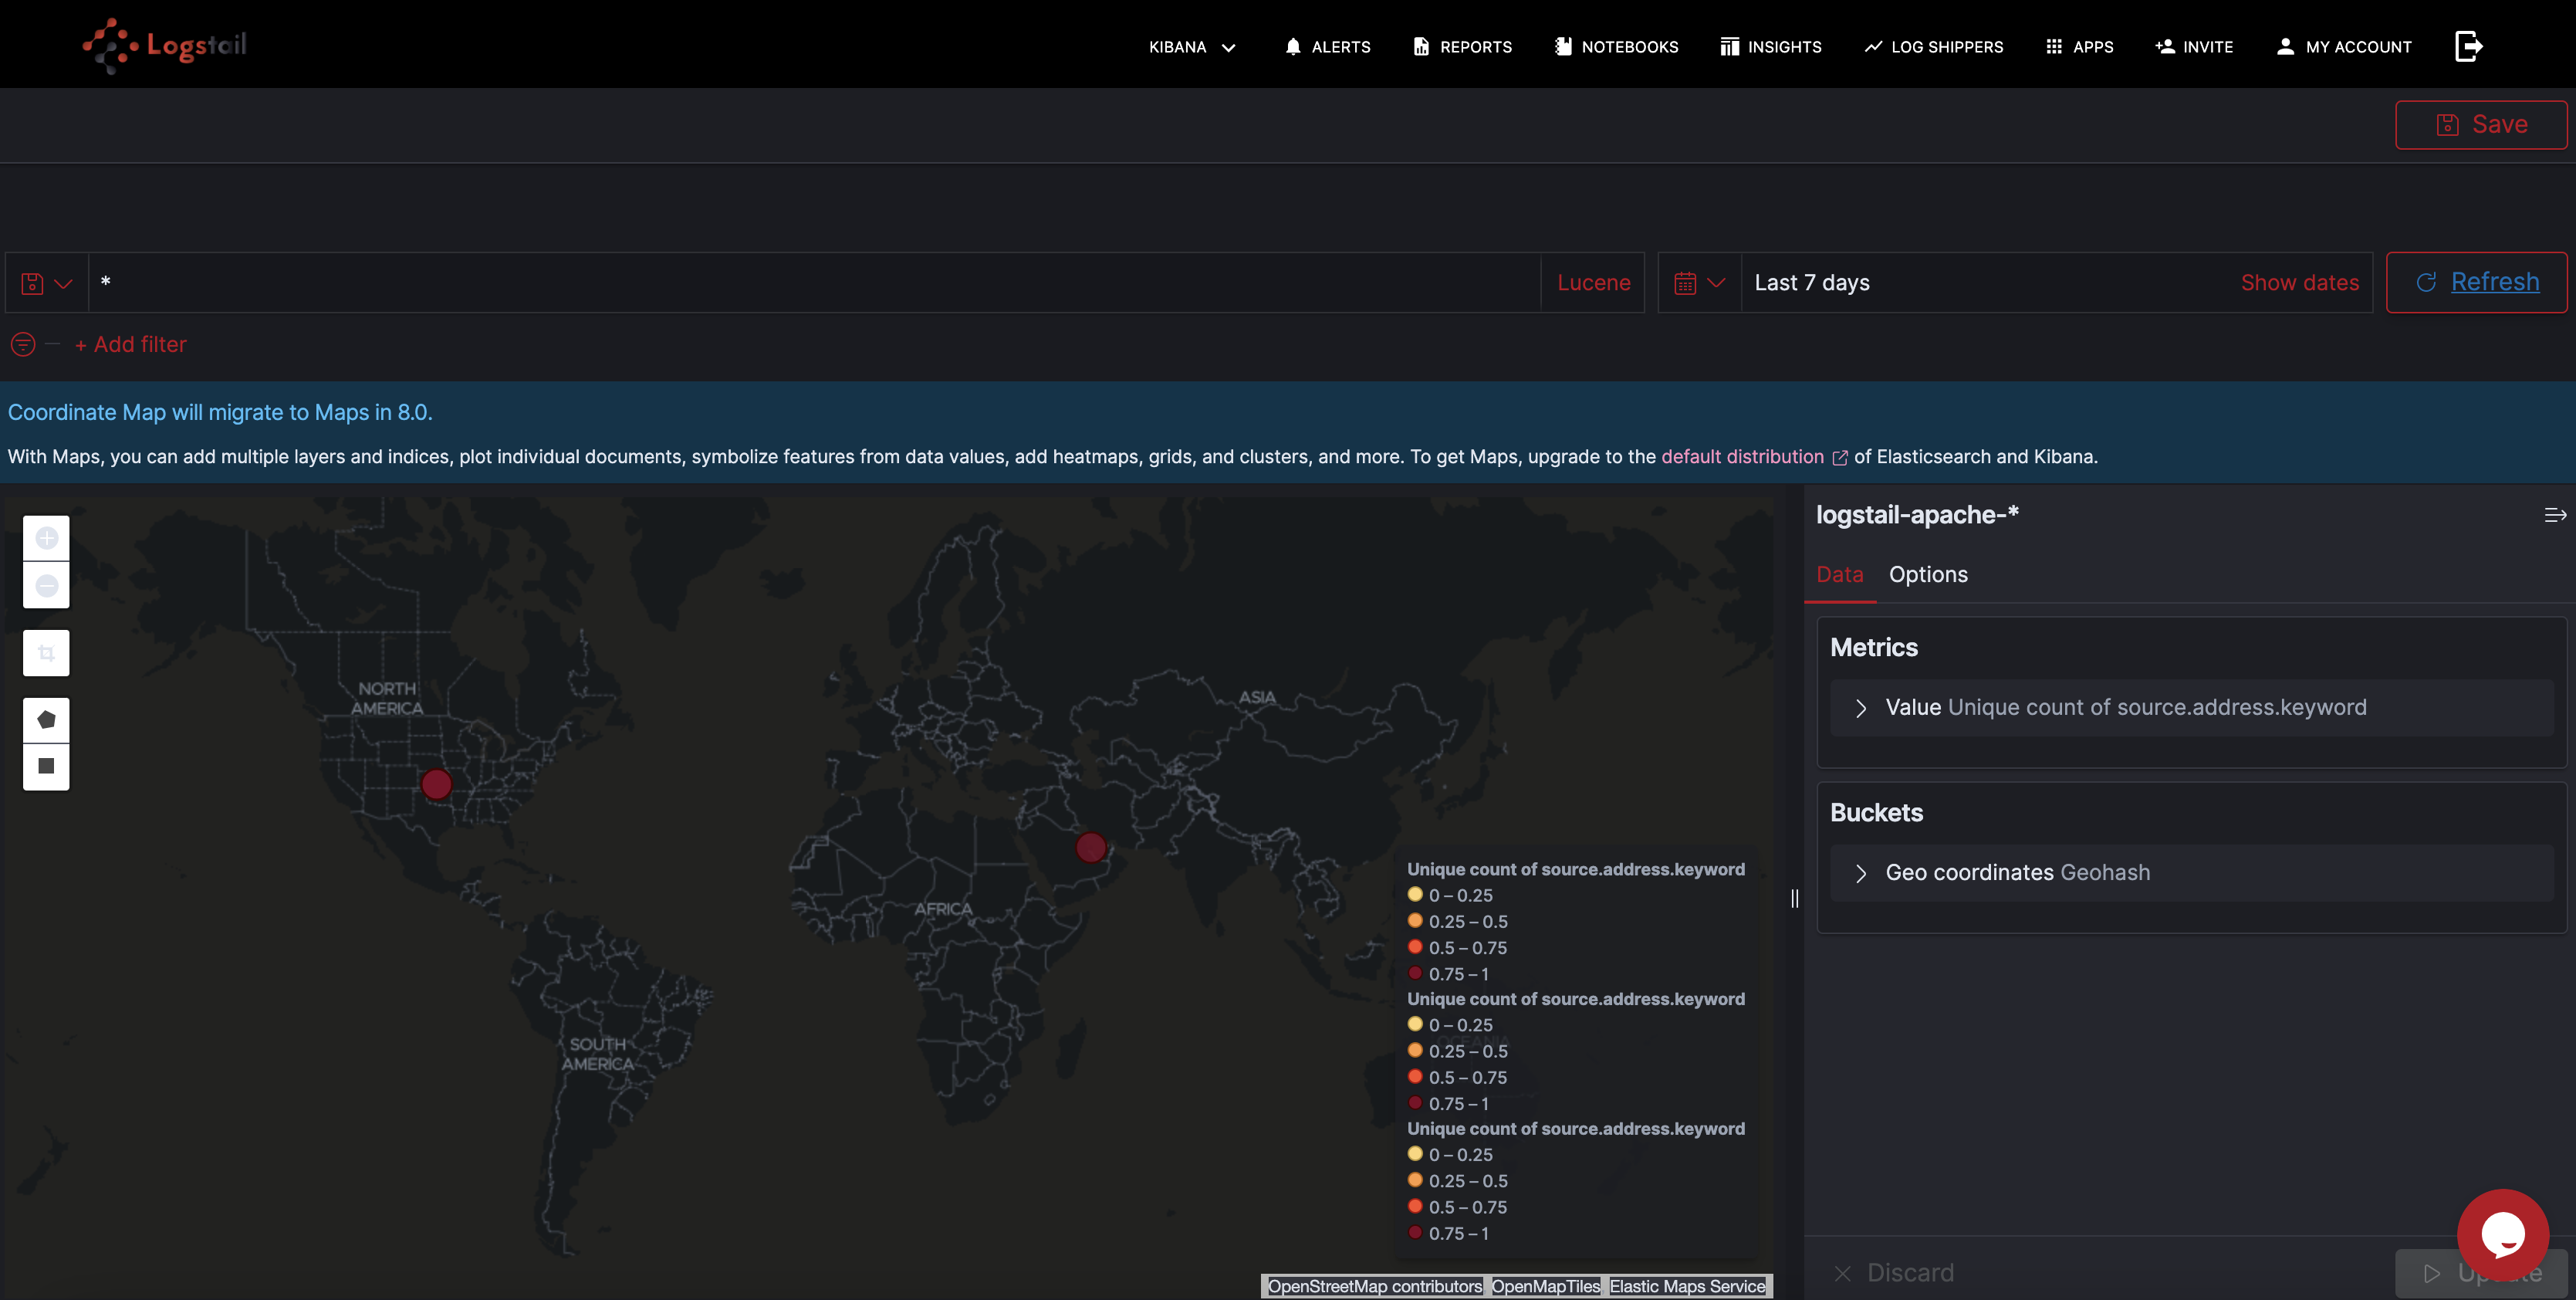Open the date quick menu calendar dropdown

[x=1699, y=283]
